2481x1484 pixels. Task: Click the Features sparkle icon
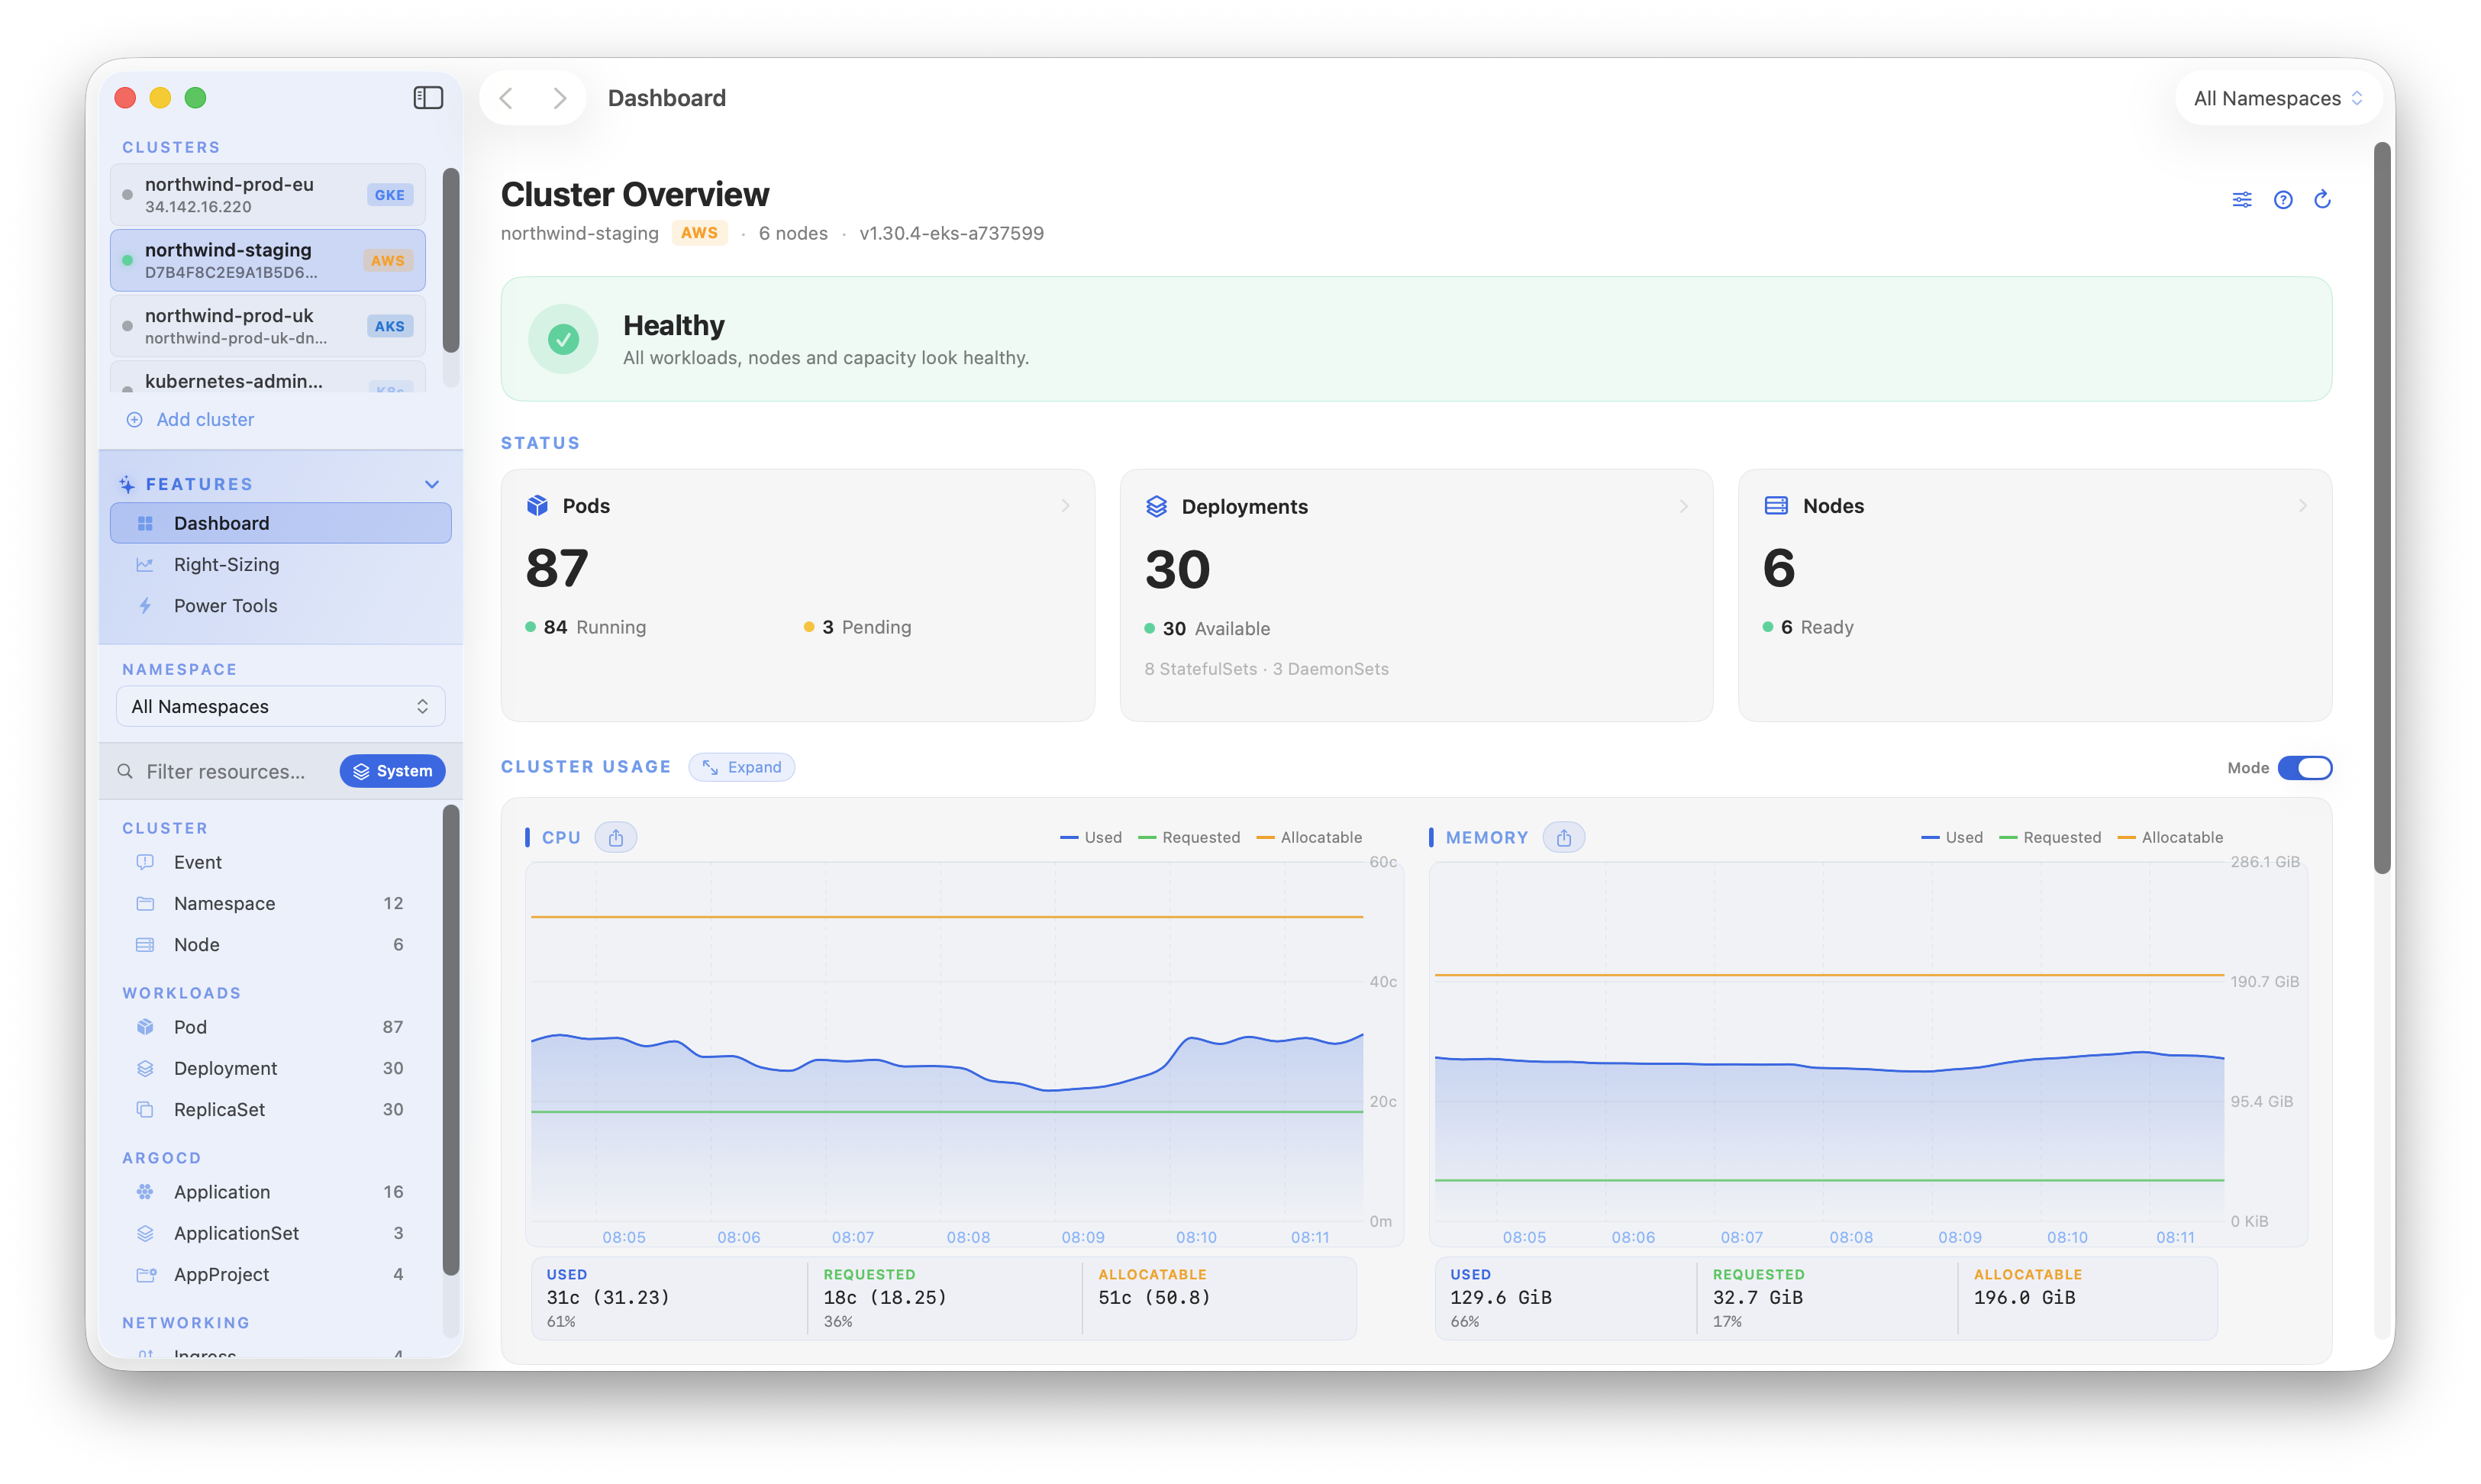coord(127,484)
